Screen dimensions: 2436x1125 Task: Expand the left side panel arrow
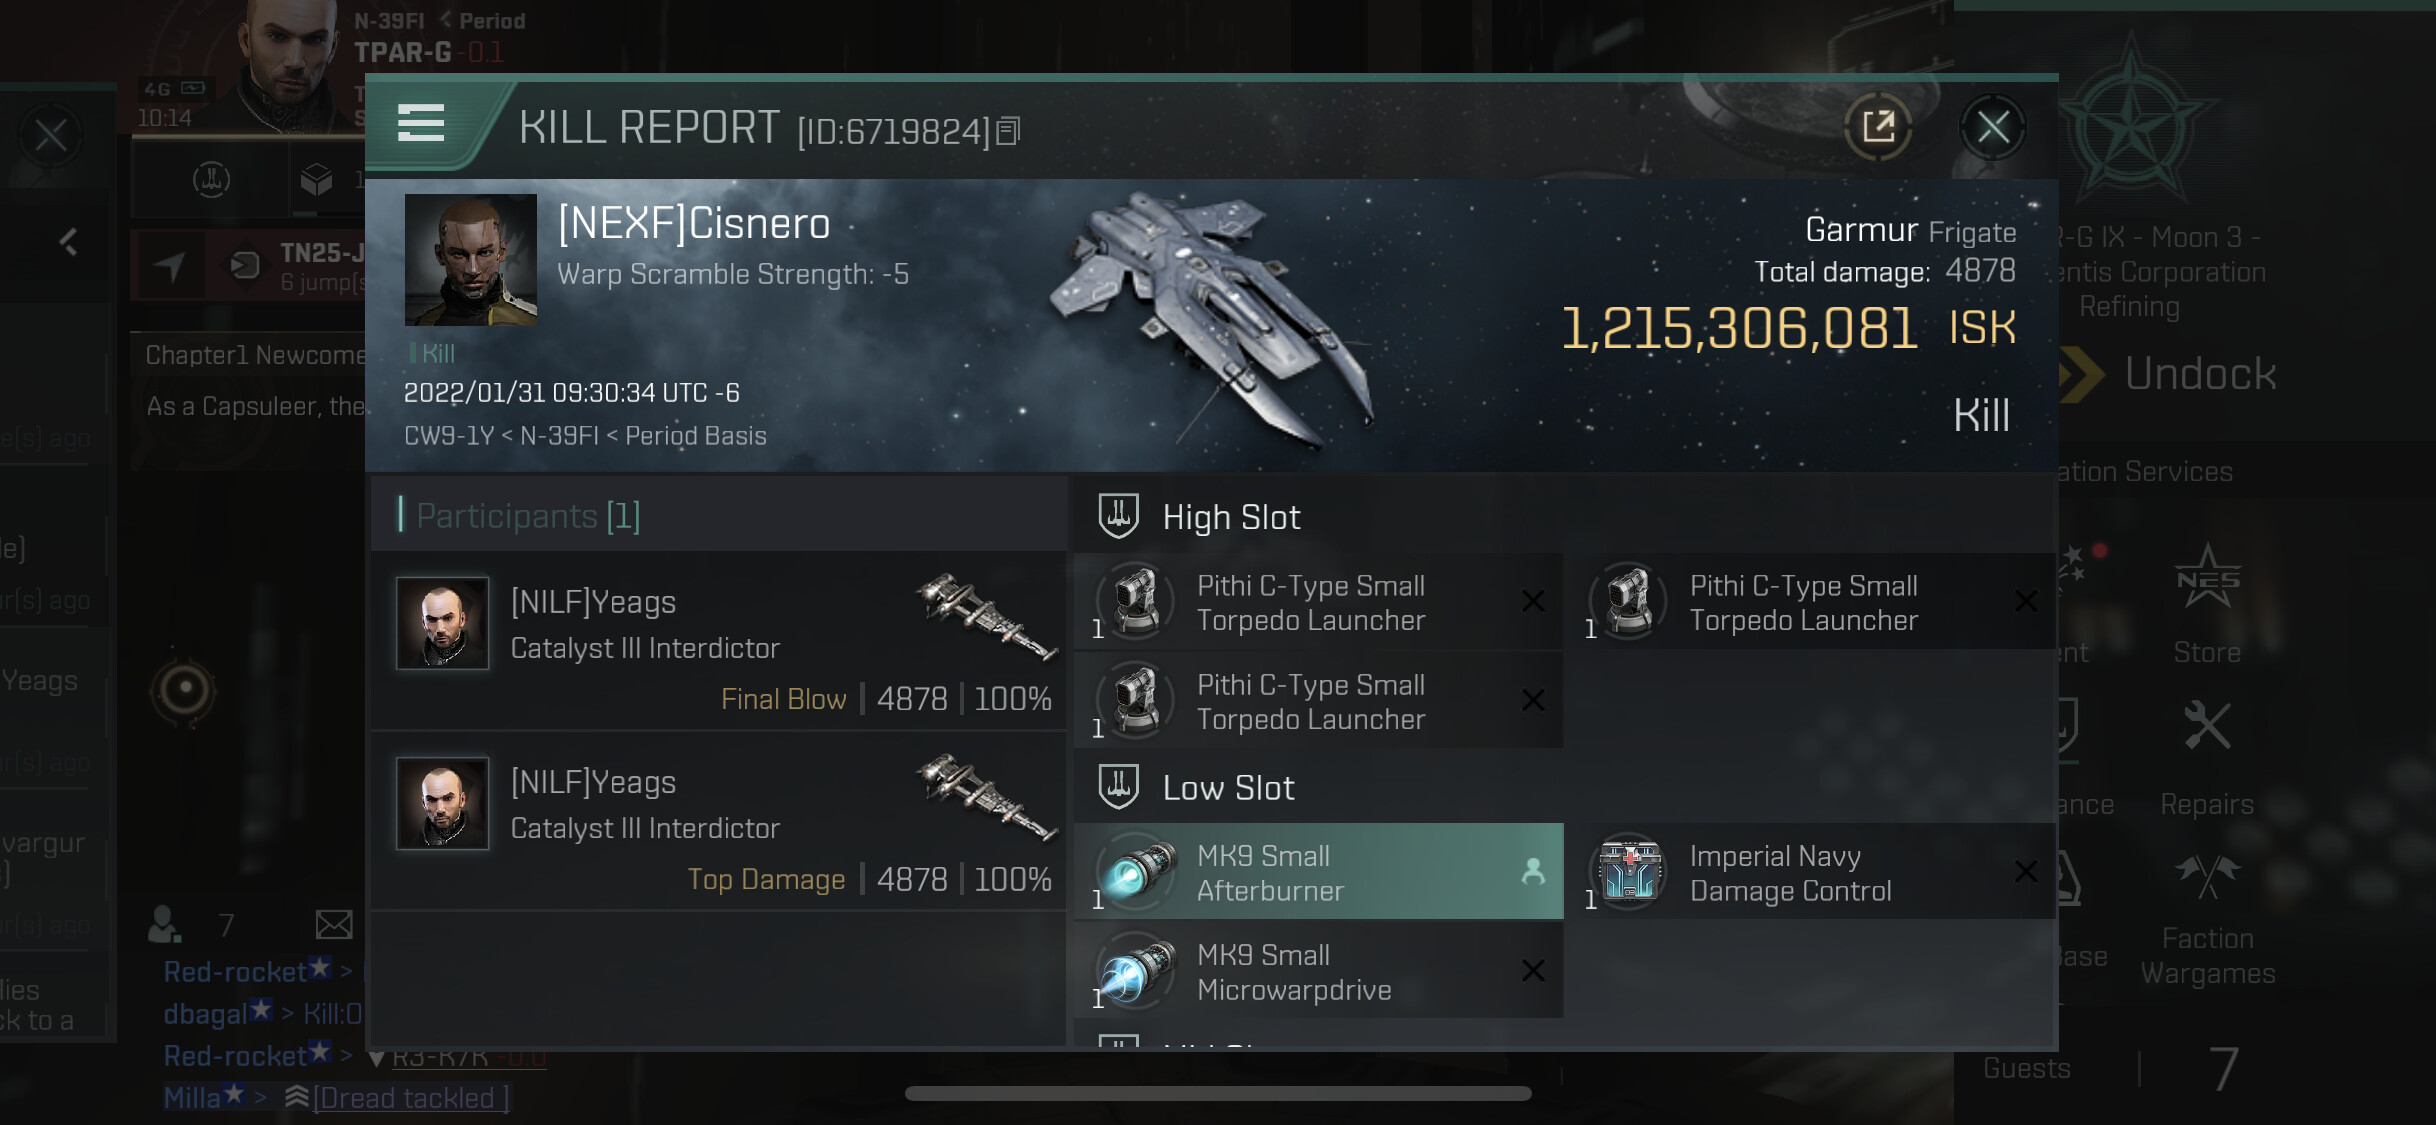tap(68, 241)
